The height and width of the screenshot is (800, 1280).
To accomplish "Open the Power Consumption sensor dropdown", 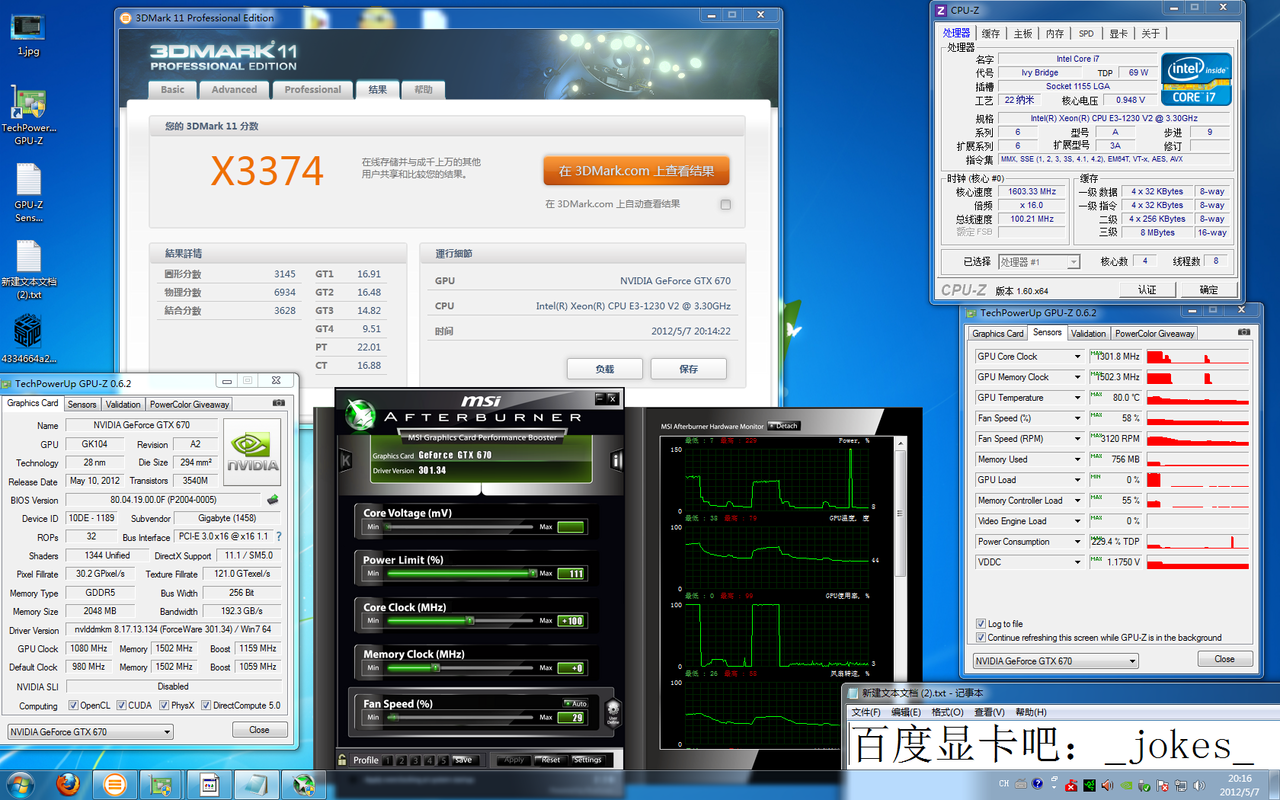I will point(1078,541).
